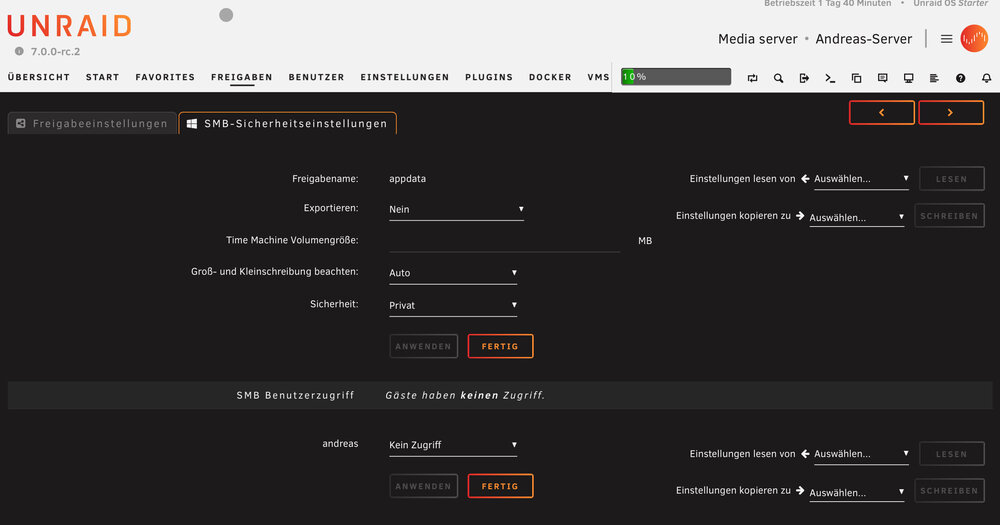
Task: Click the '7.0.0-rc.2' version text
Action: [x=55, y=52]
